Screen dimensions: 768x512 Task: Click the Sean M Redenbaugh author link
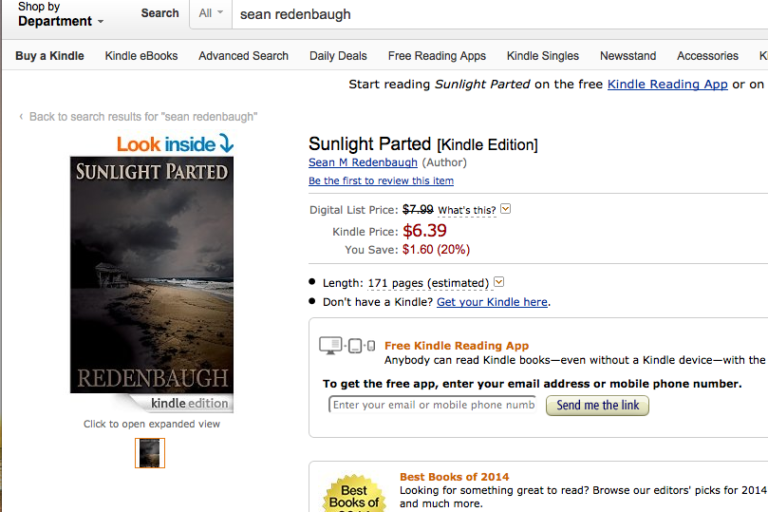363,162
